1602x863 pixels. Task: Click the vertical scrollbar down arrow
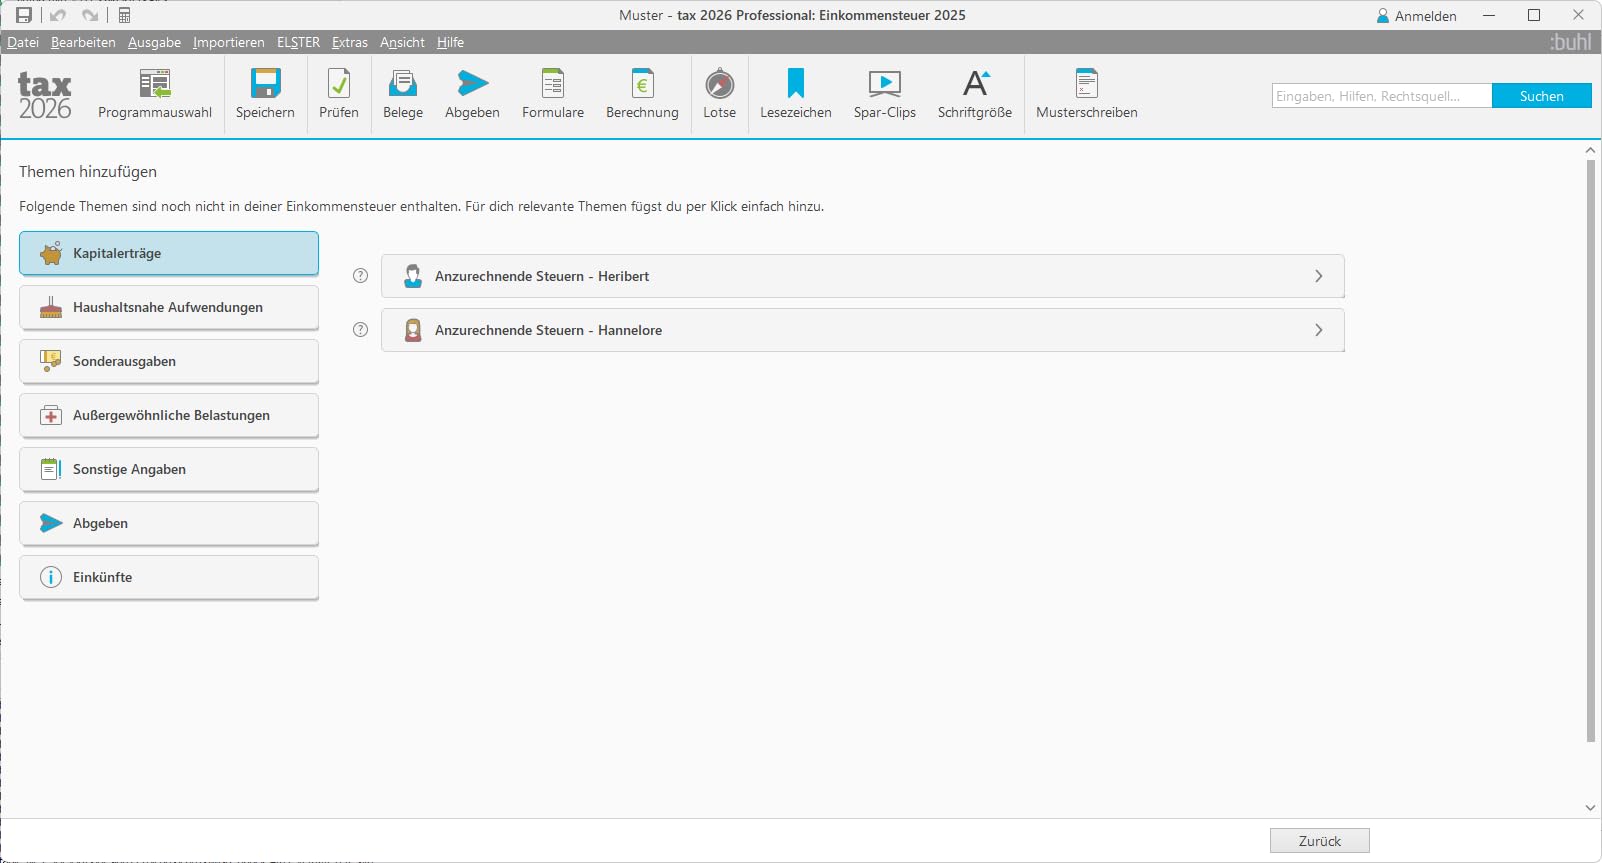tap(1590, 808)
